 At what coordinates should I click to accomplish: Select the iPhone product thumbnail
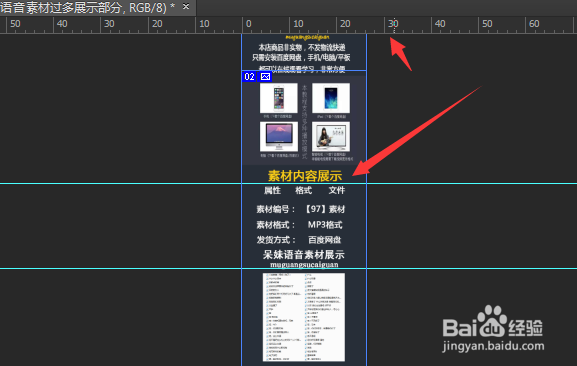pos(279,98)
